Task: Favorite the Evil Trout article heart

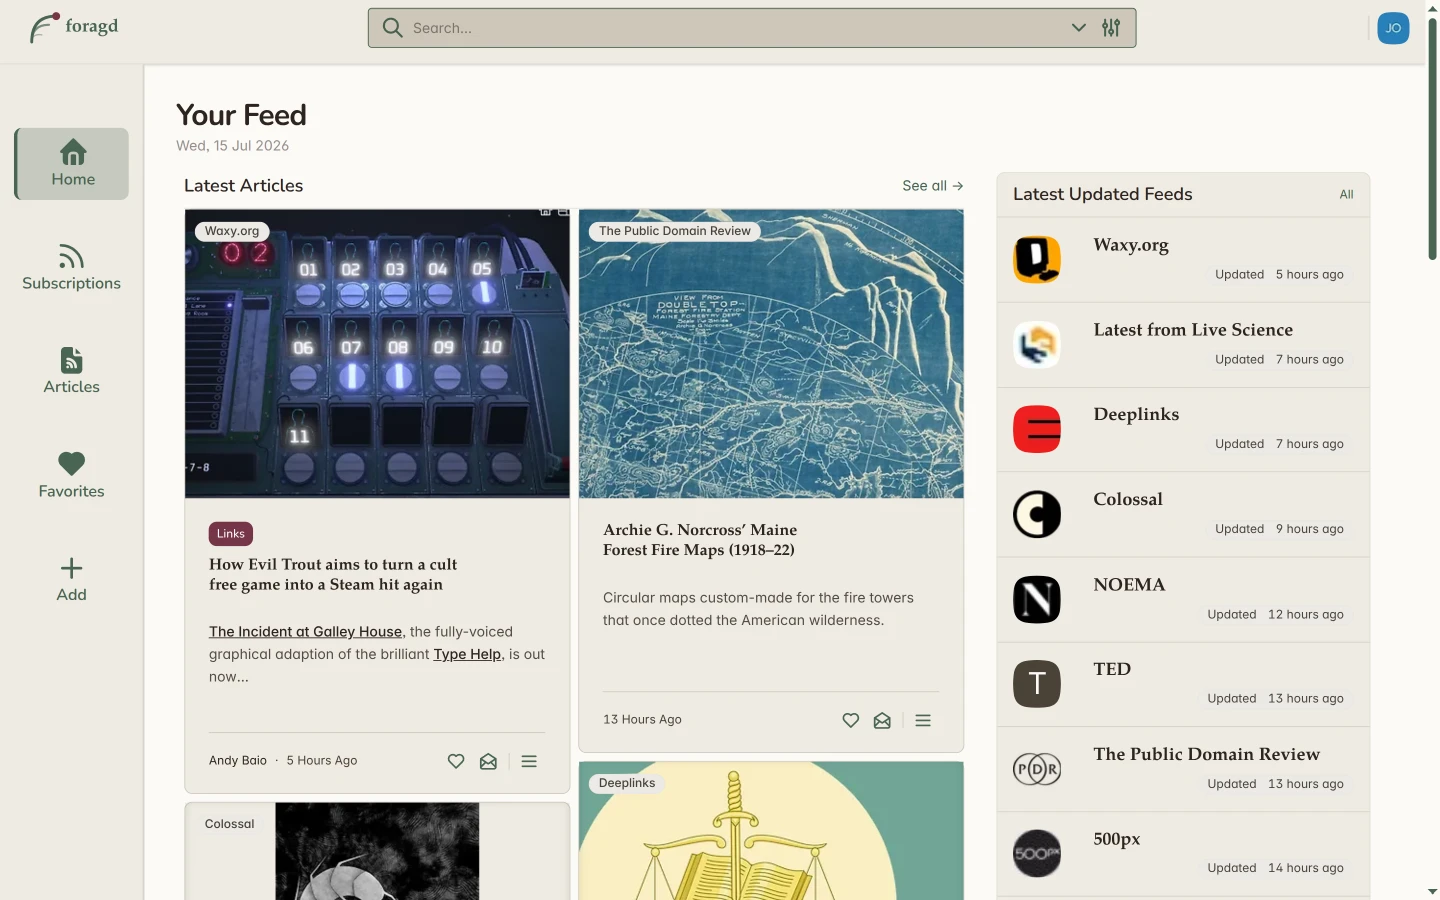Action: click(456, 761)
